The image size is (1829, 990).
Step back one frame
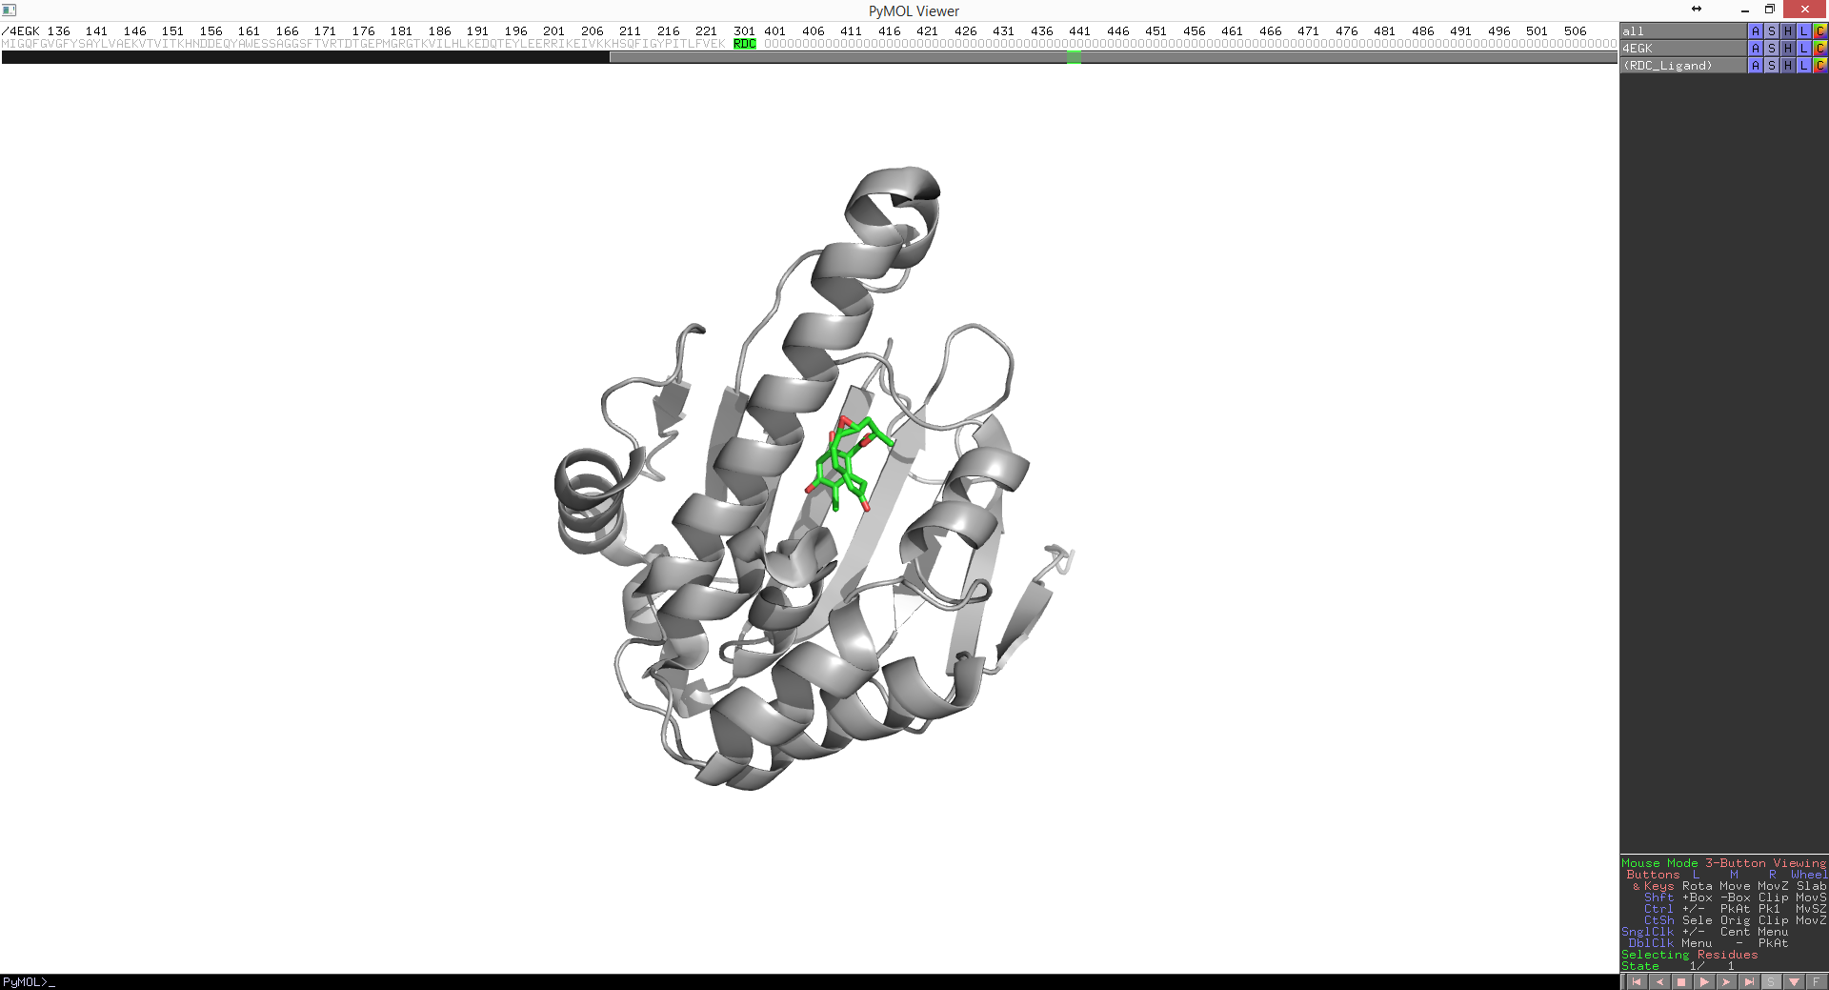tap(1659, 982)
